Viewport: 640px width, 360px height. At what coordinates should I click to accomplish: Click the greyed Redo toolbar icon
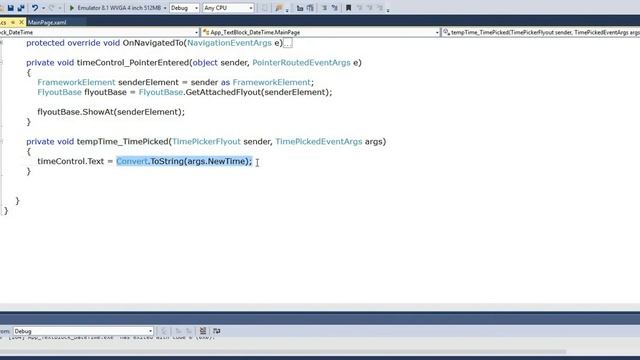pyautogui.click(x=52, y=8)
